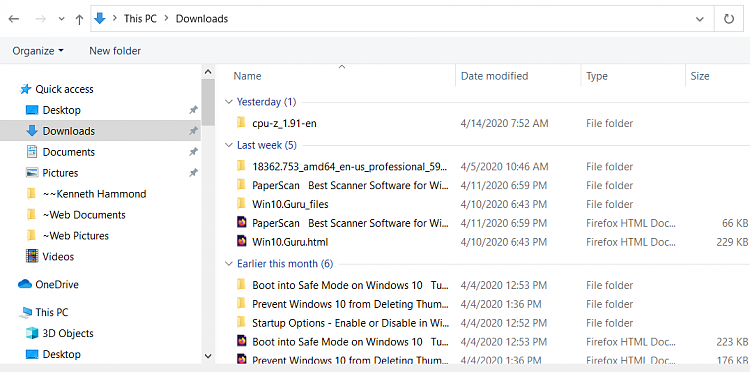Click the pin icon next to Documents
750x372 pixels.
[x=193, y=152]
